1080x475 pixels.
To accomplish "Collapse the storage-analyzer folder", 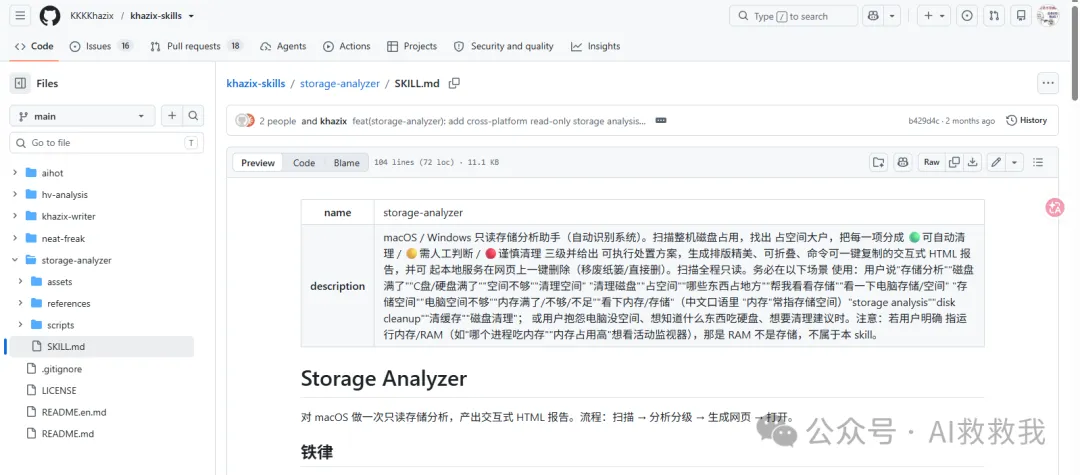I will (x=15, y=260).
